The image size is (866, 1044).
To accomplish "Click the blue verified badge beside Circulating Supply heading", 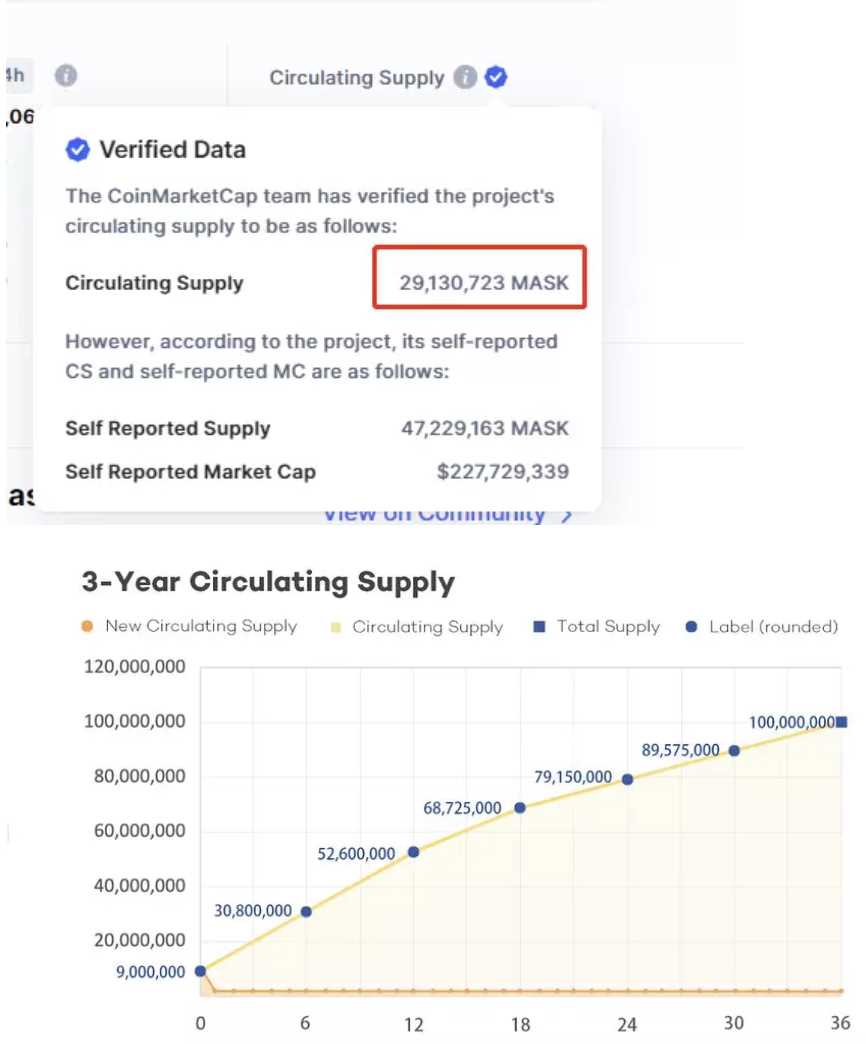I will 496,77.
